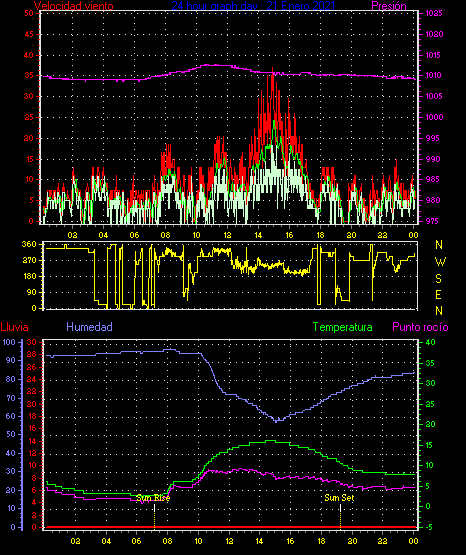The width and height of the screenshot is (466, 555).
Task: Click the 990 pressure axis value
Action: 434,159
